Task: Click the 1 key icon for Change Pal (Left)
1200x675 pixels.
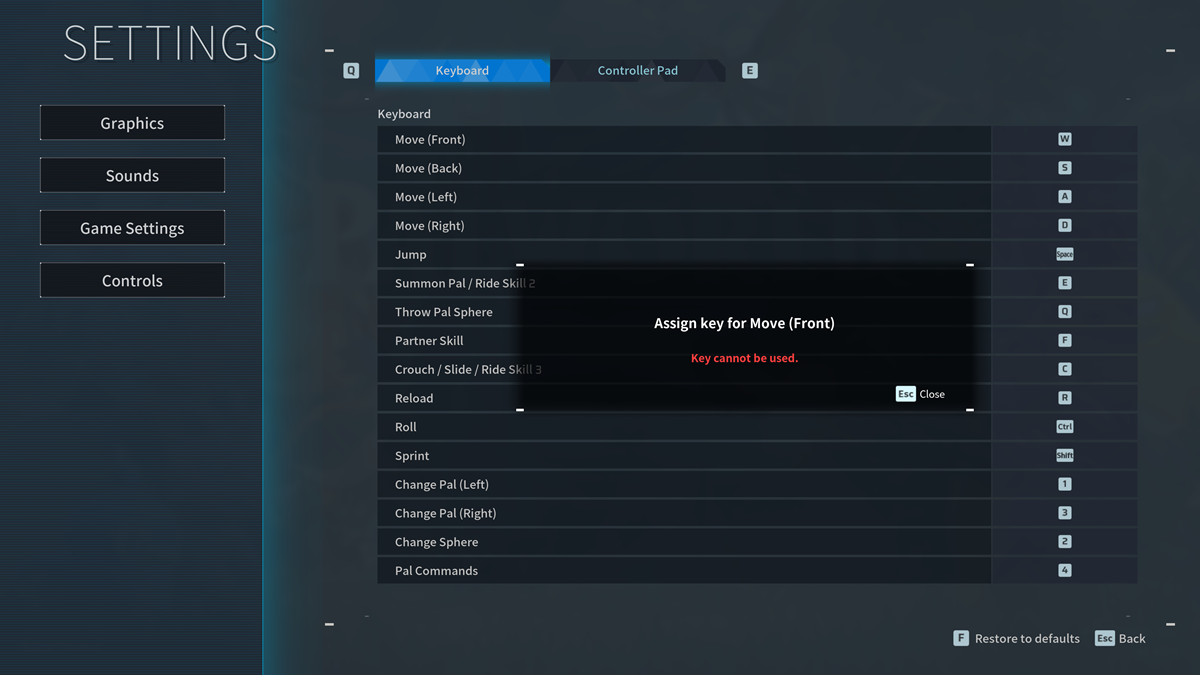Action: pyautogui.click(x=1064, y=484)
